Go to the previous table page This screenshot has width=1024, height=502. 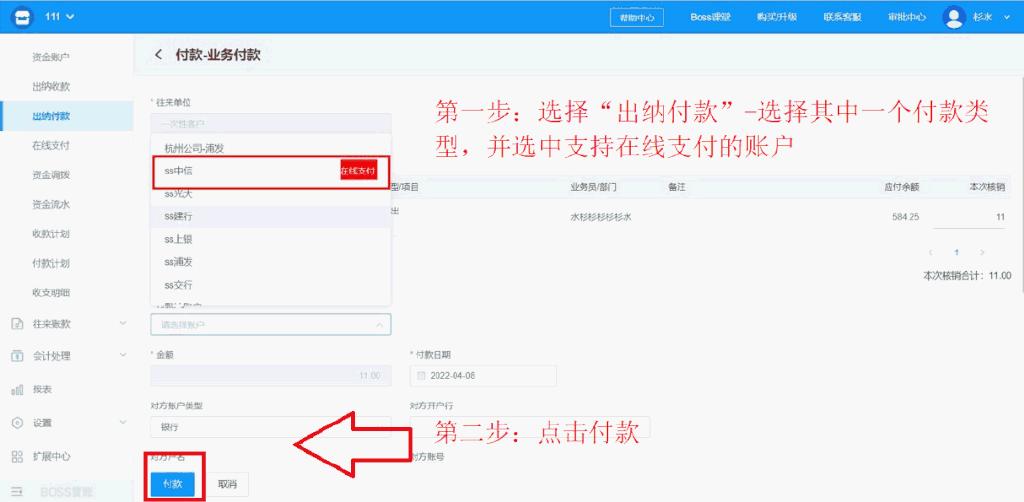point(931,252)
